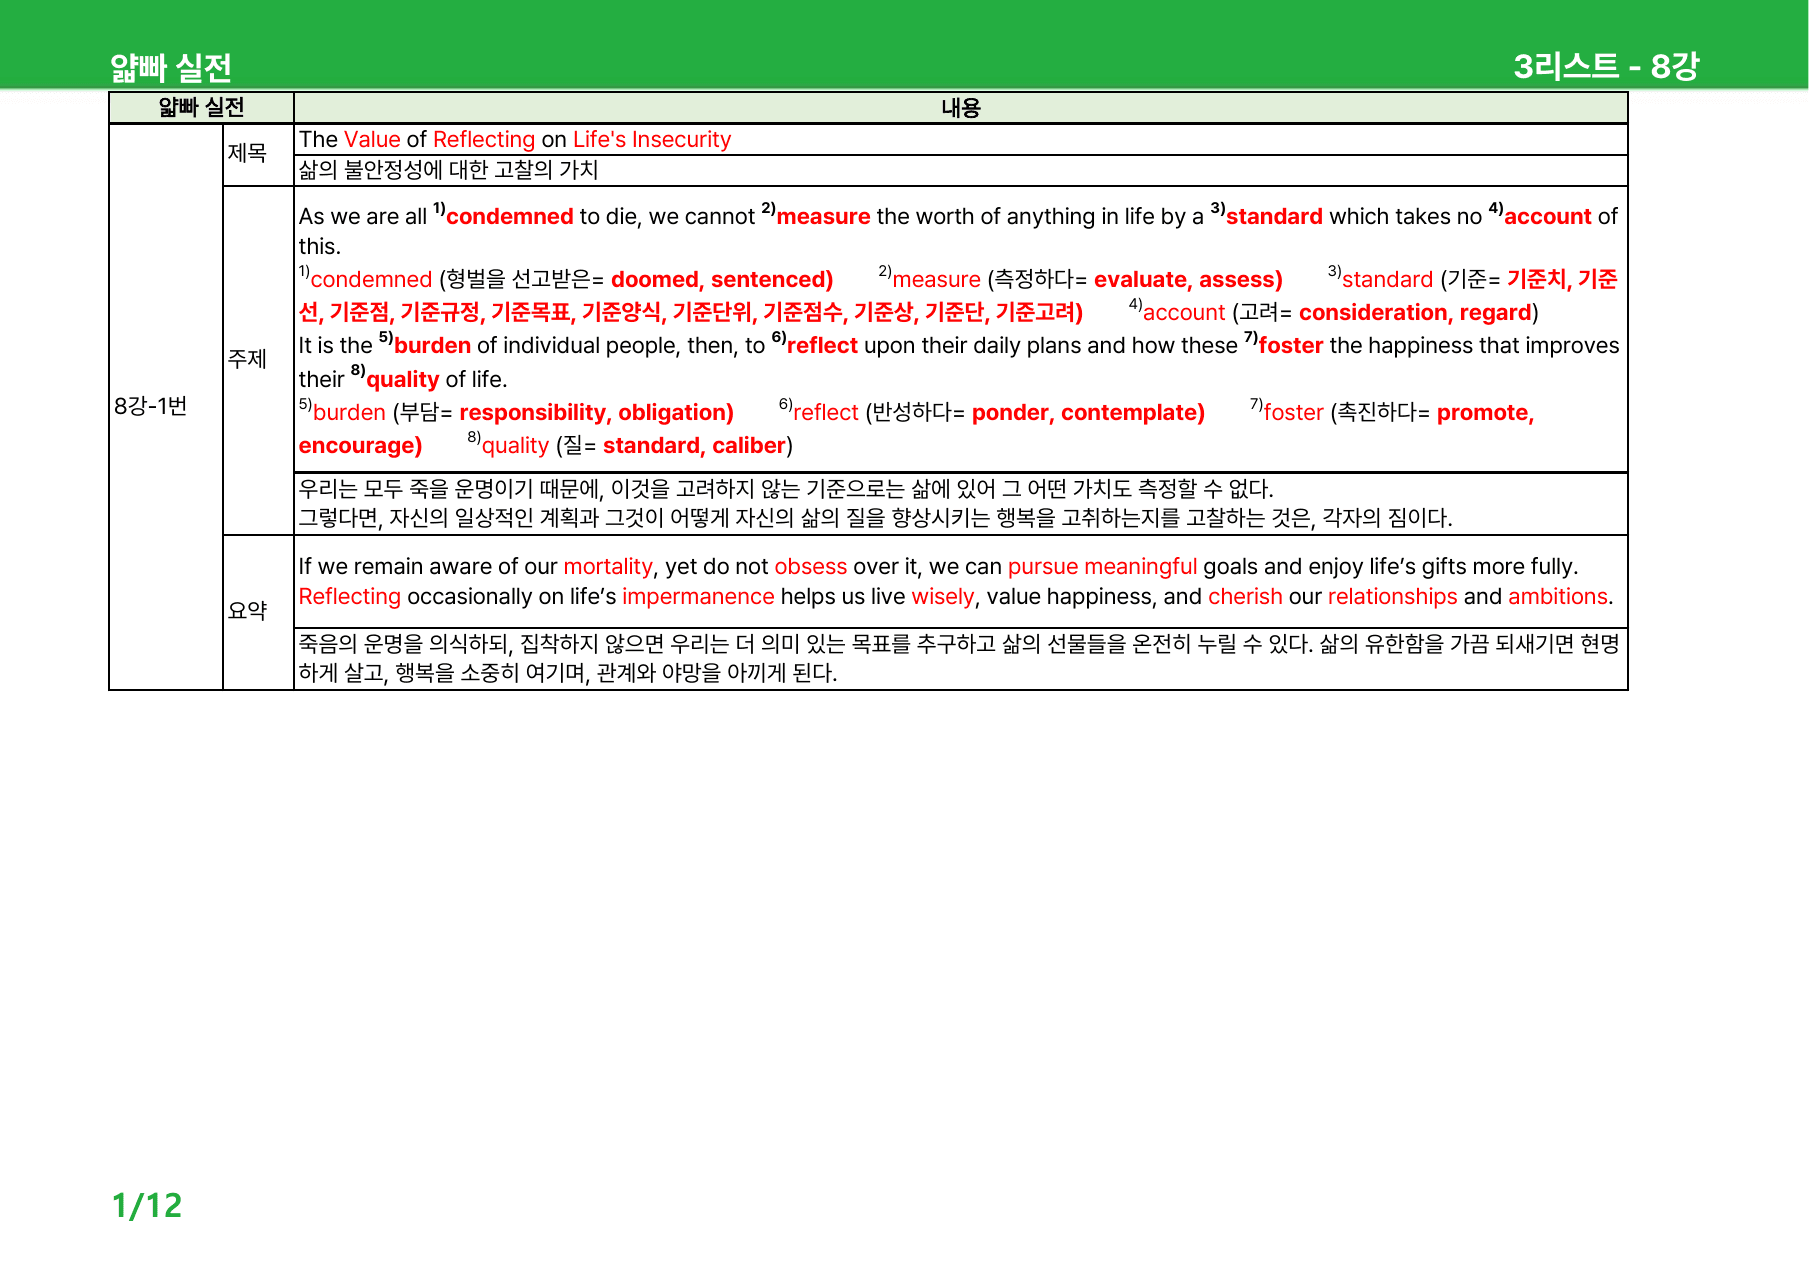Click the red word 'mortality' in summary
1809x1279 pixels.
pos(608,566)
